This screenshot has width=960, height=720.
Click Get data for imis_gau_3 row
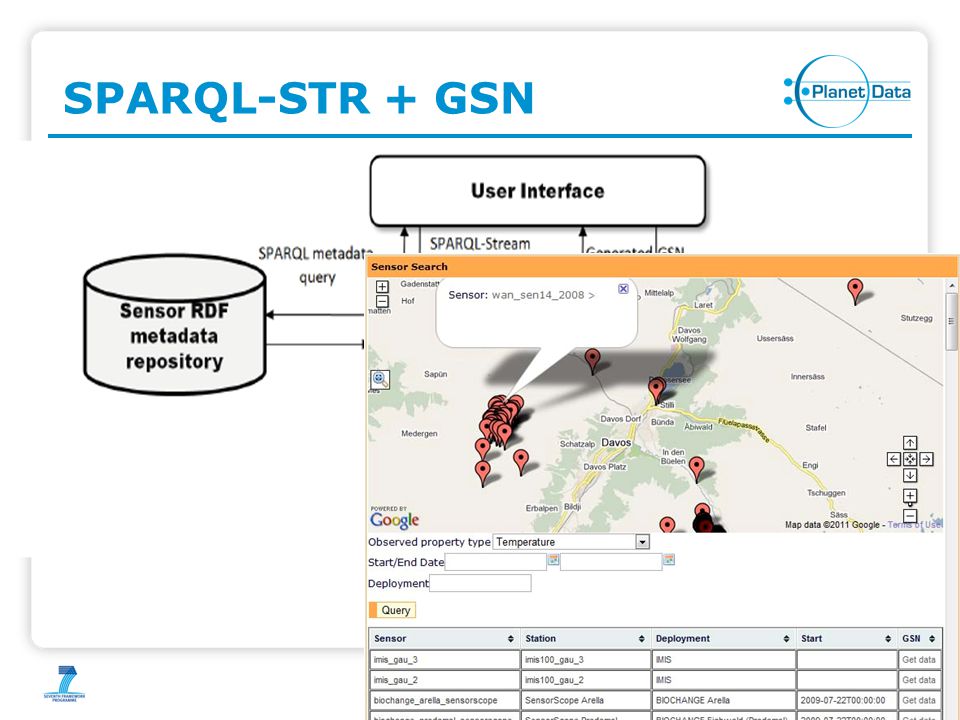(918, 659)
